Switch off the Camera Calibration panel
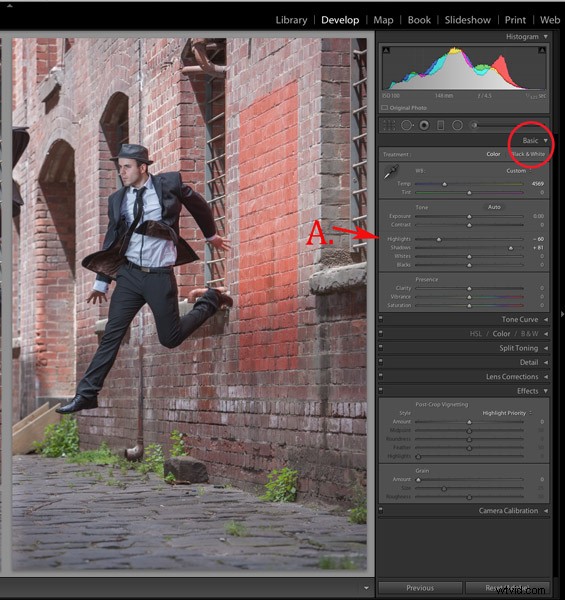 [x=381, y=510]
